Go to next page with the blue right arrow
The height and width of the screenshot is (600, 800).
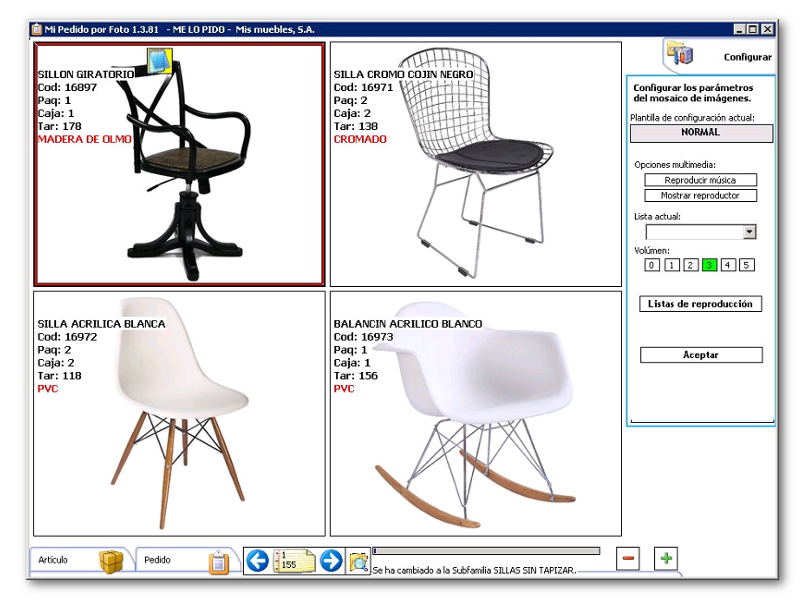coord(331,561)
